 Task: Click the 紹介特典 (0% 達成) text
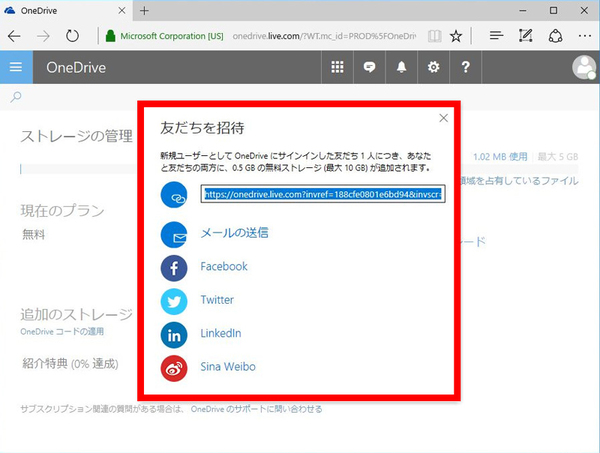[70, 363]
